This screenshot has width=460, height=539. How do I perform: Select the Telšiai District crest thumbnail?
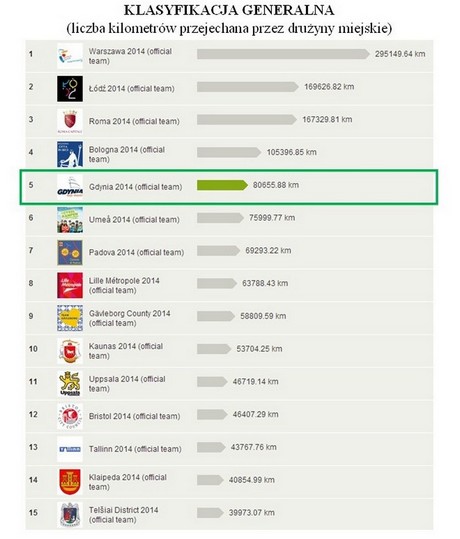pos(70,515)
